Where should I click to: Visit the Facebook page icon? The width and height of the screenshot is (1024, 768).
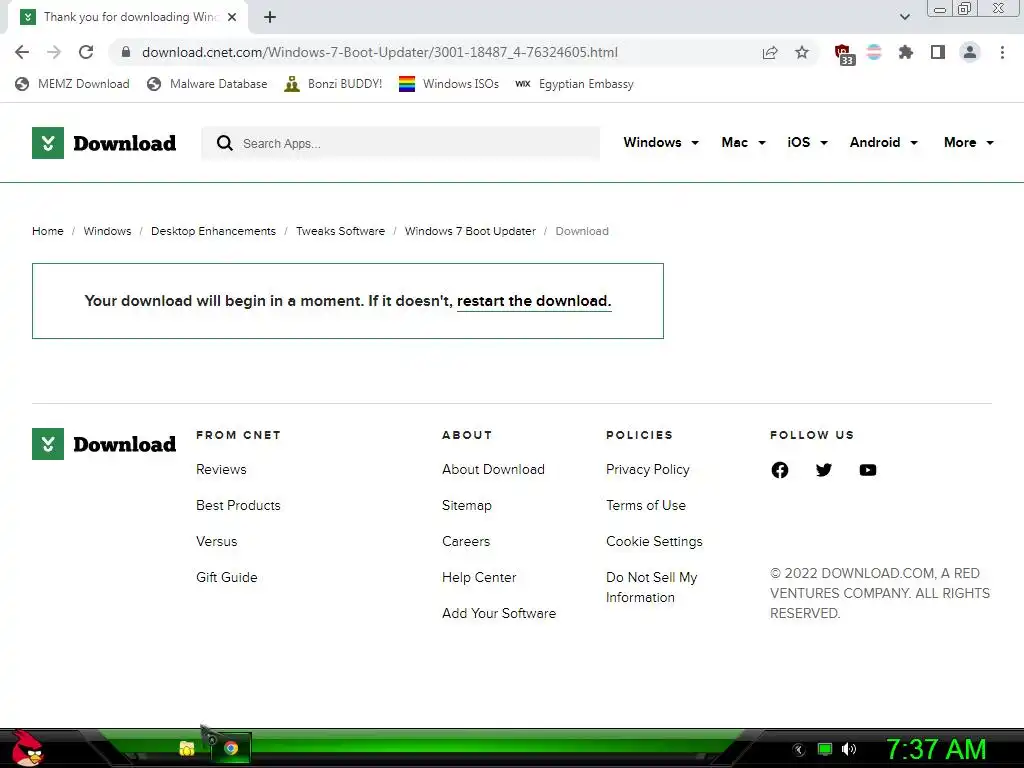tap(780, 470)
